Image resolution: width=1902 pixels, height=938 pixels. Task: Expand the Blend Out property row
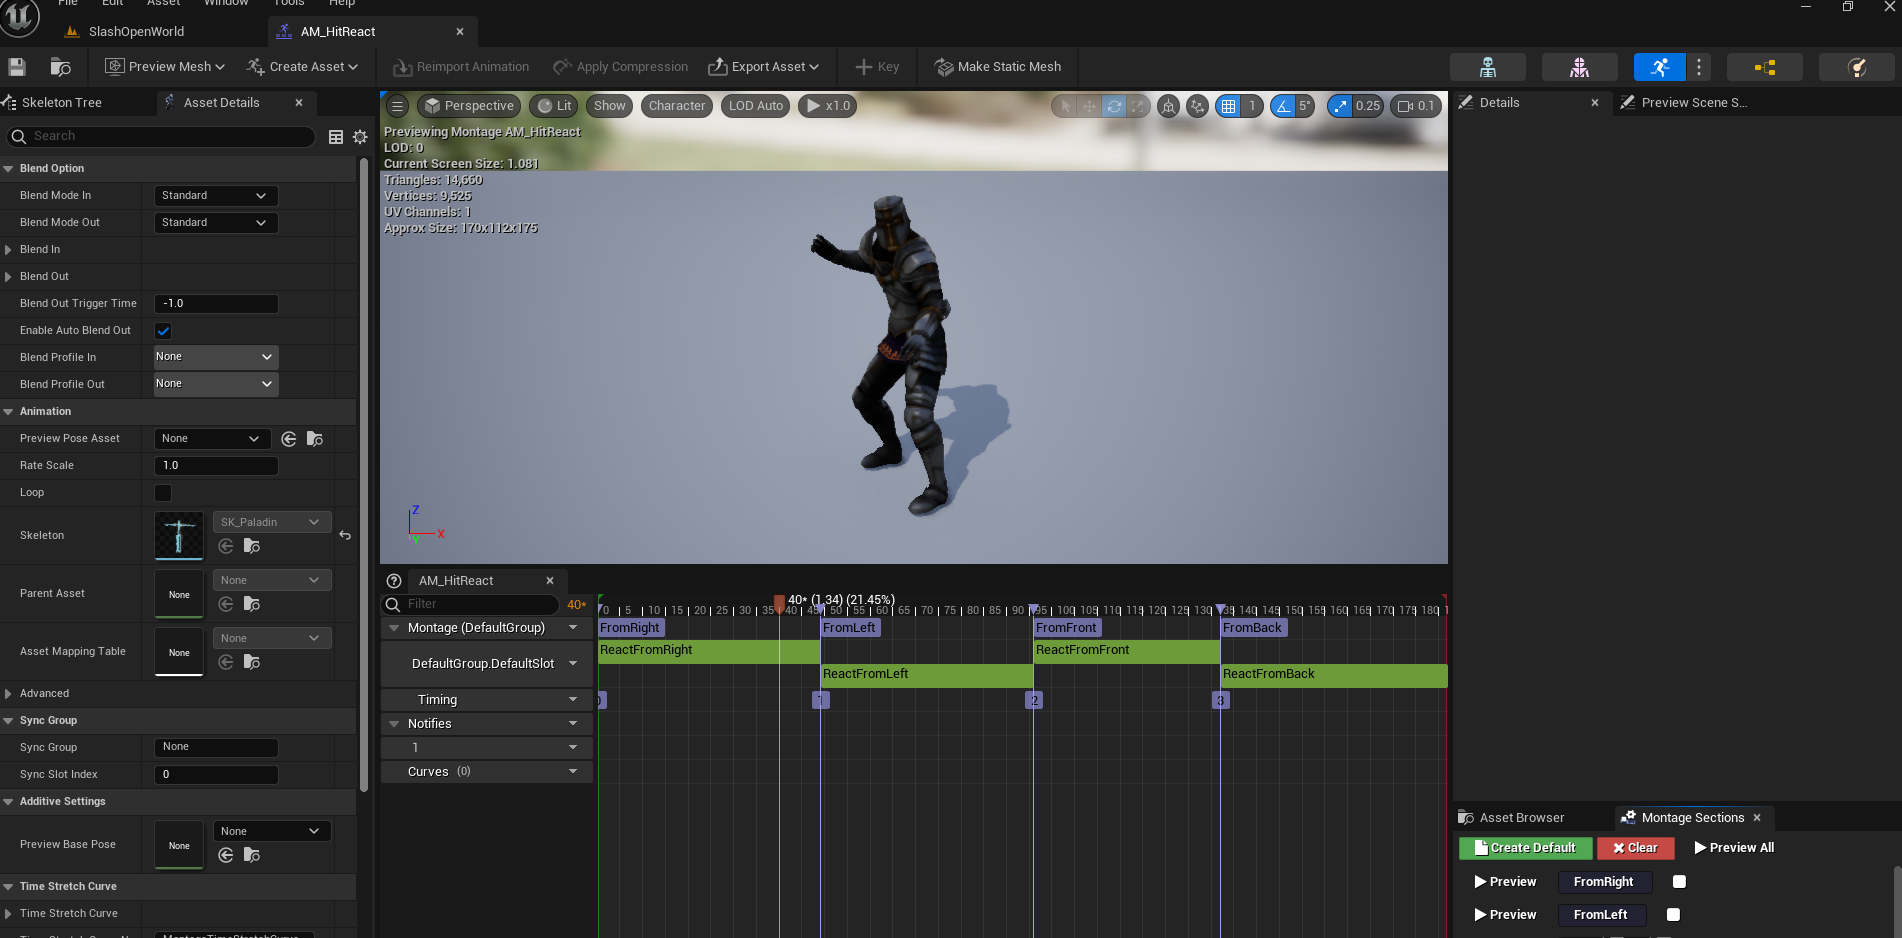click(8, 277)
